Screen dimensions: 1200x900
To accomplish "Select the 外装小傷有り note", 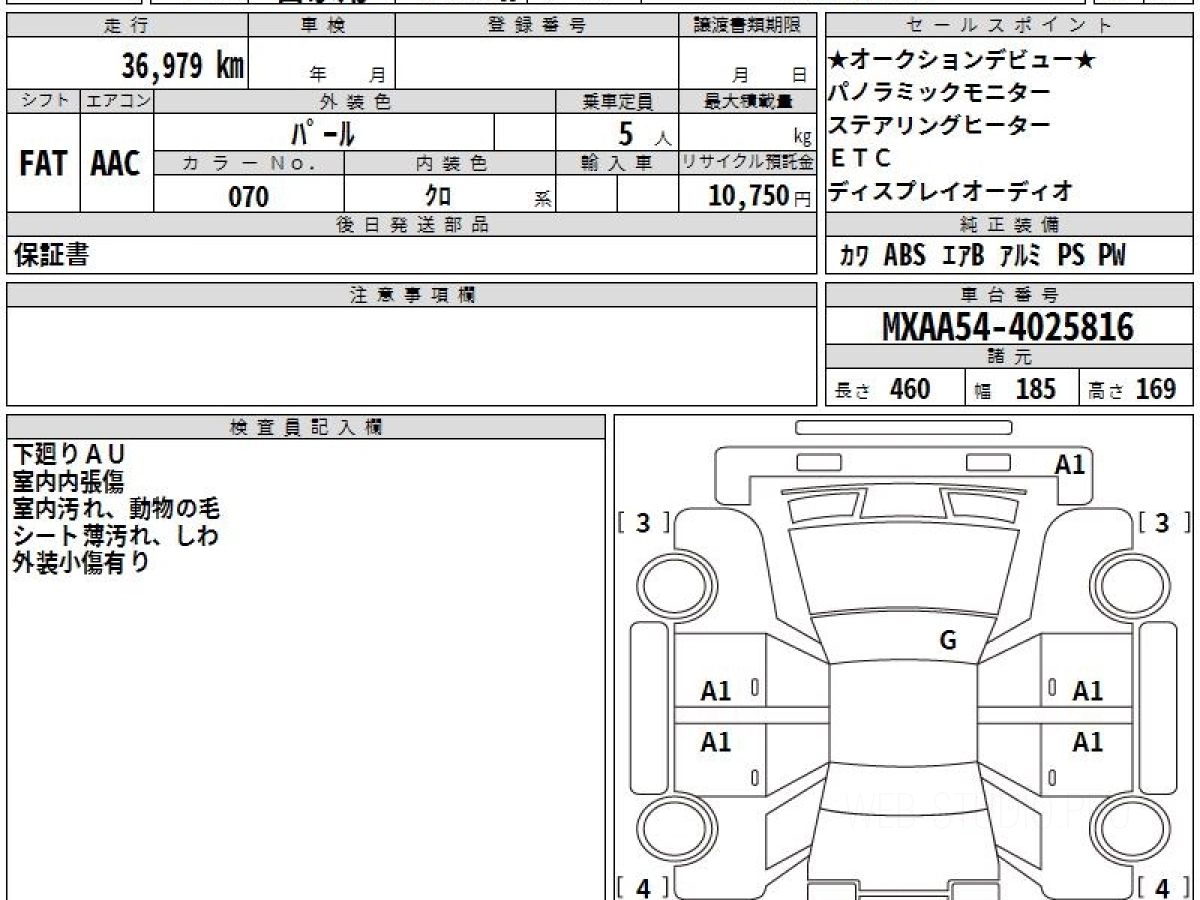I will pos(81,563).
